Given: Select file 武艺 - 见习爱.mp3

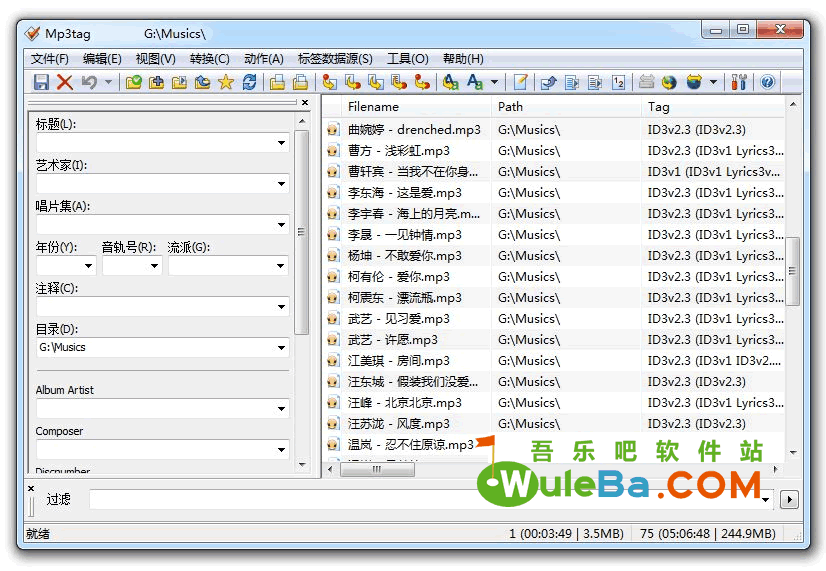Looking at the screenshot, I should tap(399, 319).
